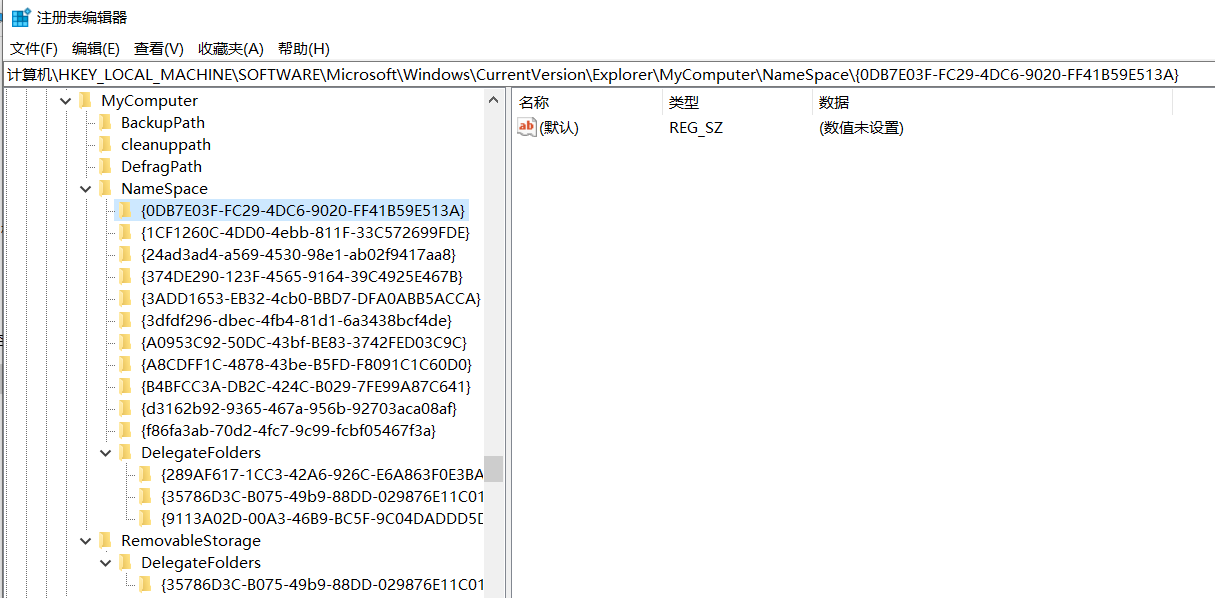Screen dimensions: 1215x598
Task: Open the 文件(F) menu
Action: [34, 49]
